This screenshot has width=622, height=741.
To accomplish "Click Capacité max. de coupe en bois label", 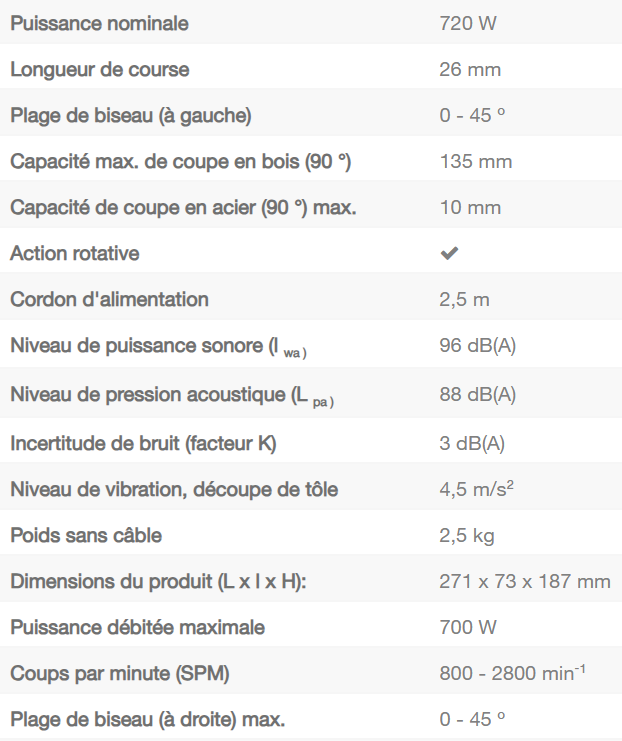I will [181, 161].
